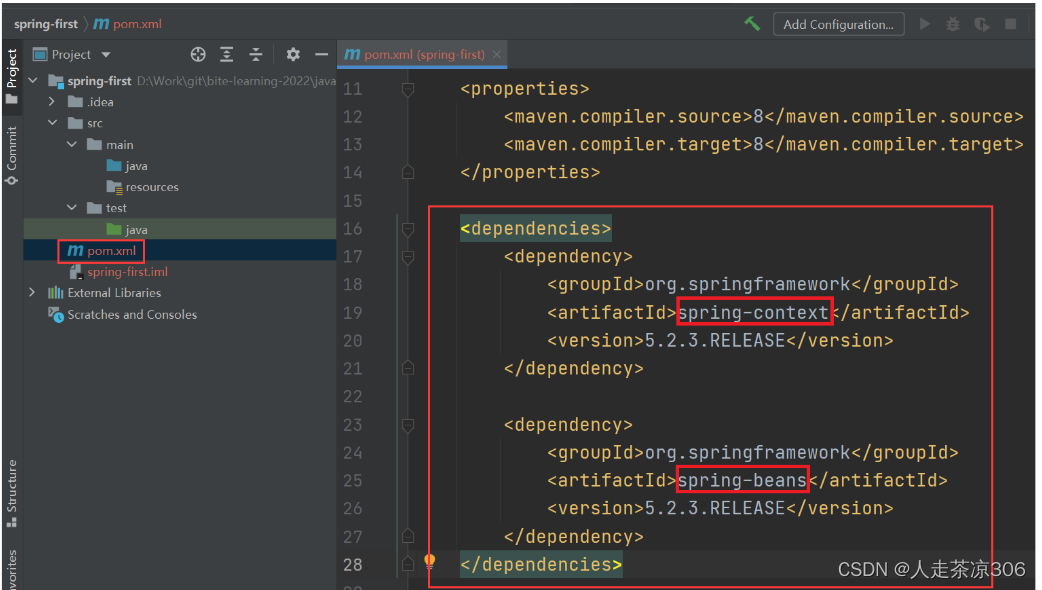Fold the second dependency at line 23
This screenshot has width=1042, height=590.
click(408, 425)
